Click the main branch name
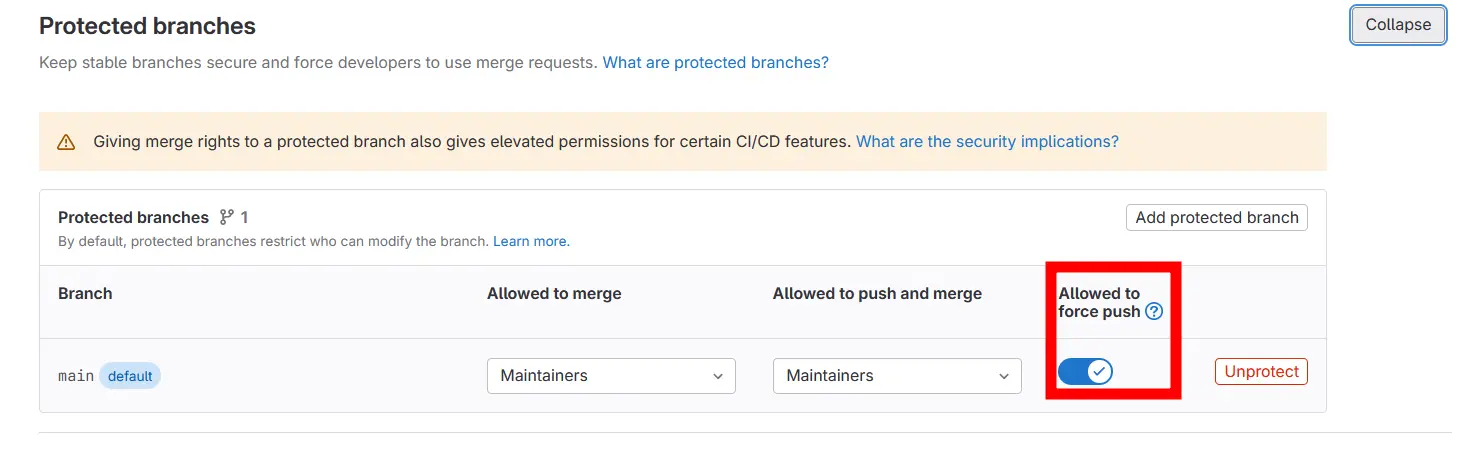This screenshot has height=449, width=1457. tap(76, 376)
